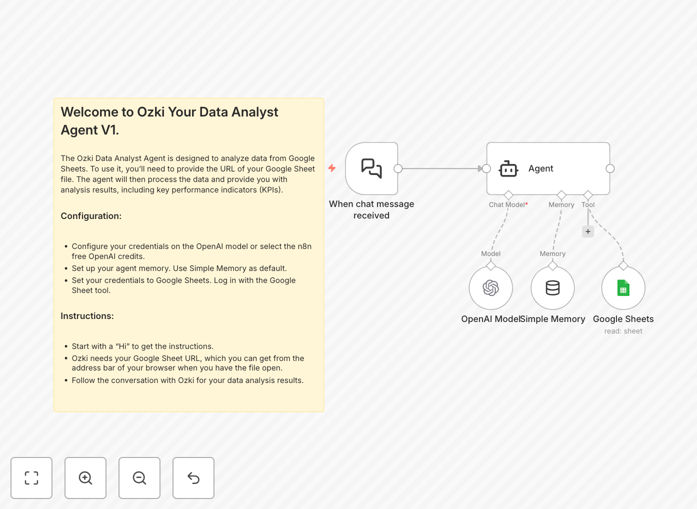Click the sticky note title heading
The height and width of the screenshot is (509, 697).
point(169,121)
